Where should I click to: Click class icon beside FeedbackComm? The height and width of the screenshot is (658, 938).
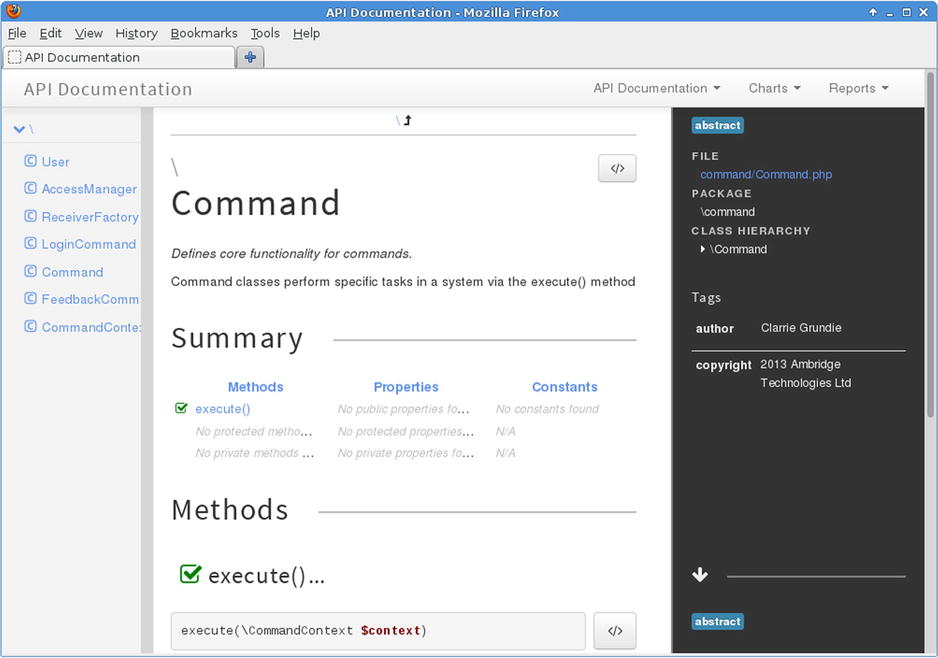pyautogui.click(x=31, y=298)
